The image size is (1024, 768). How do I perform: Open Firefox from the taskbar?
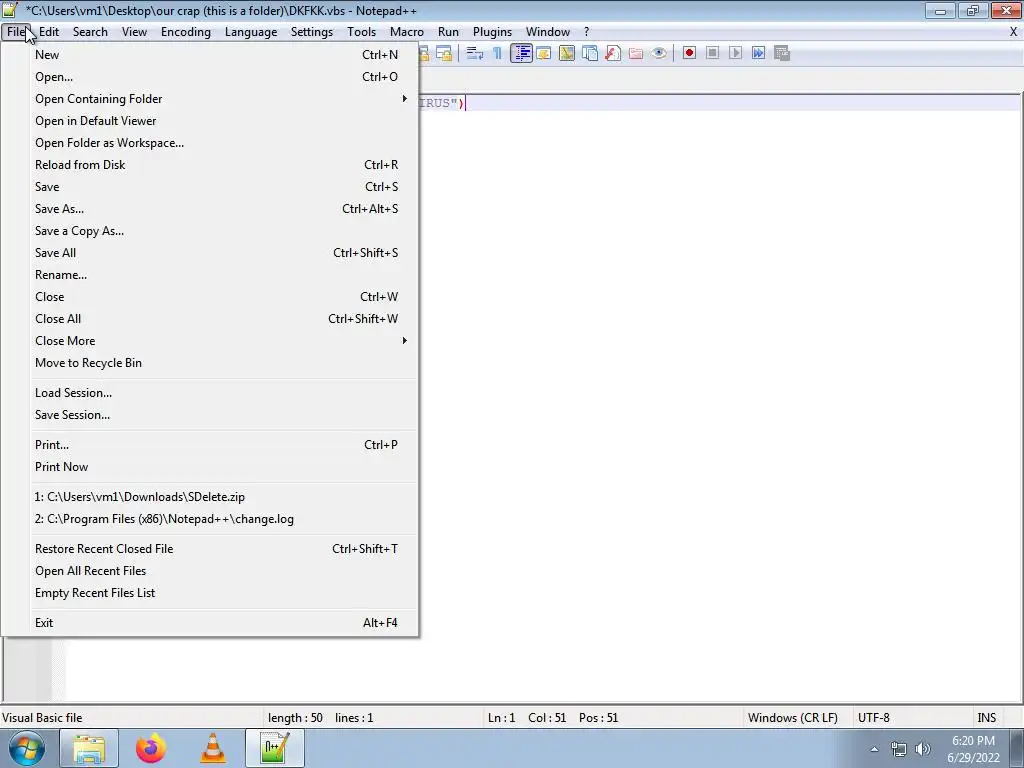click(x=151, y=748)
